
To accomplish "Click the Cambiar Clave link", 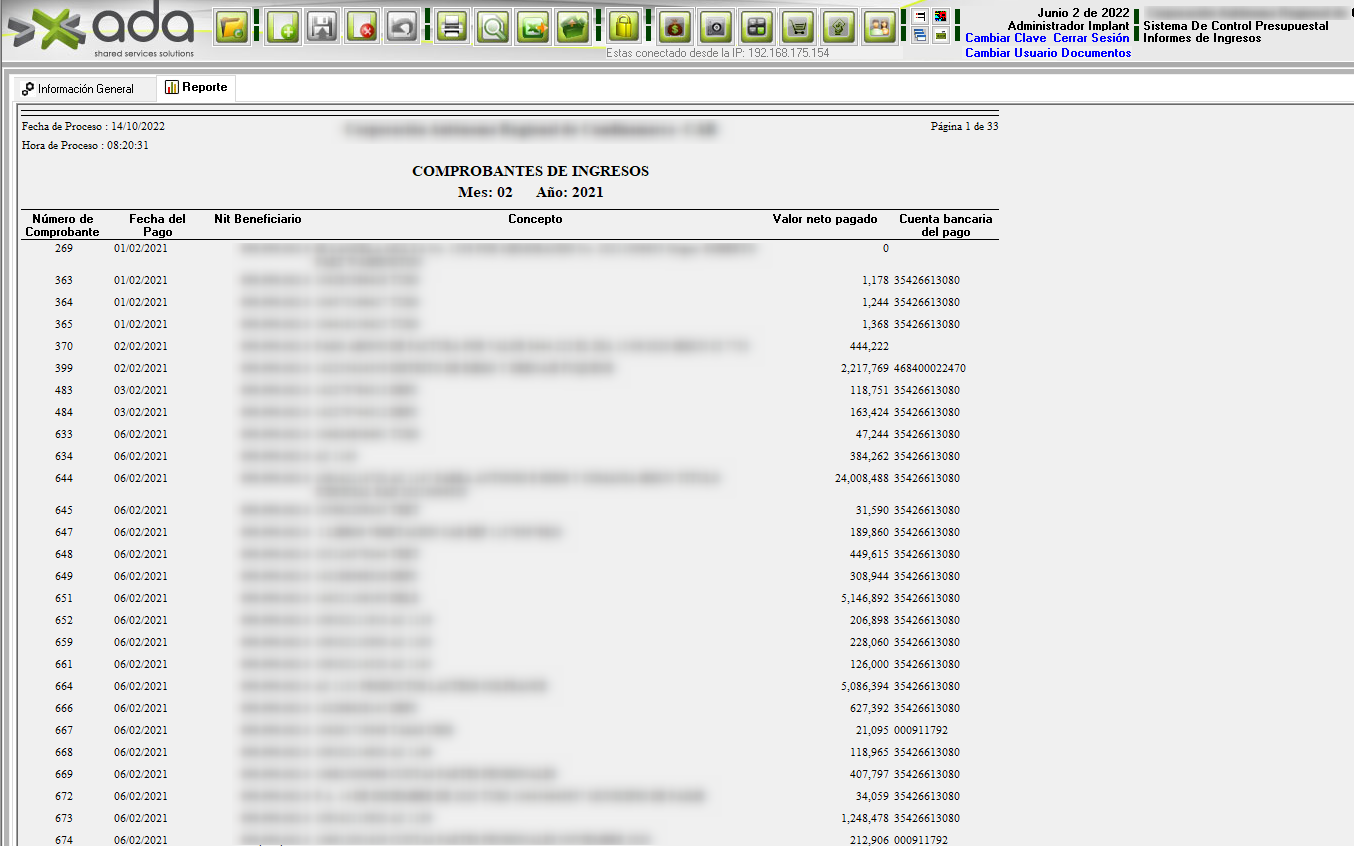I will click(1005, 38).
